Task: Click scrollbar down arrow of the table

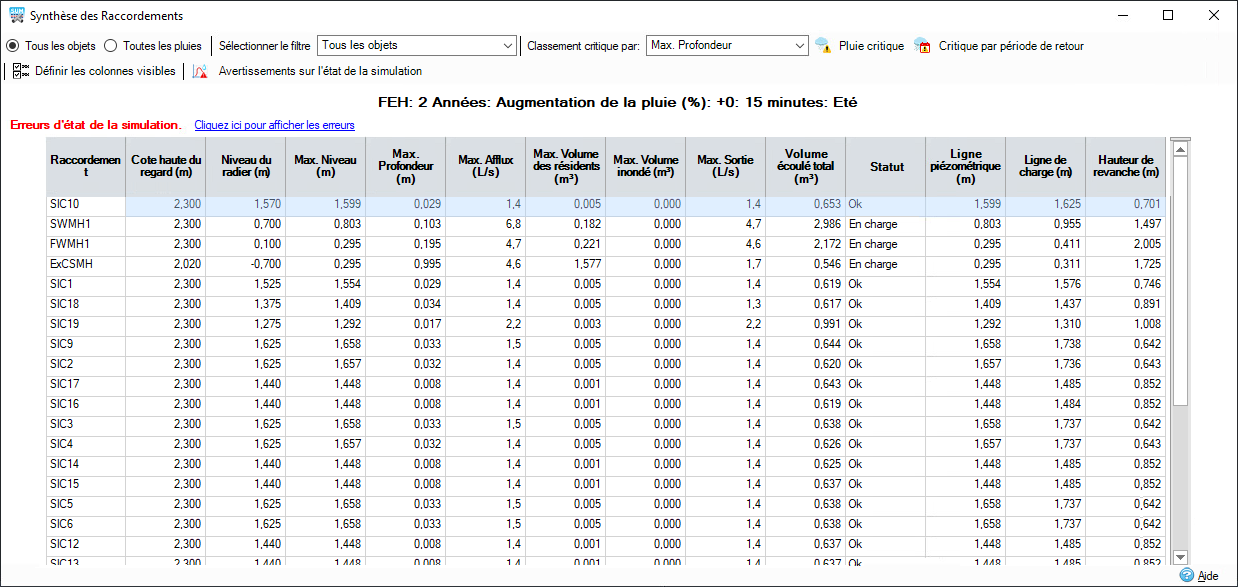Action: 1180,557
